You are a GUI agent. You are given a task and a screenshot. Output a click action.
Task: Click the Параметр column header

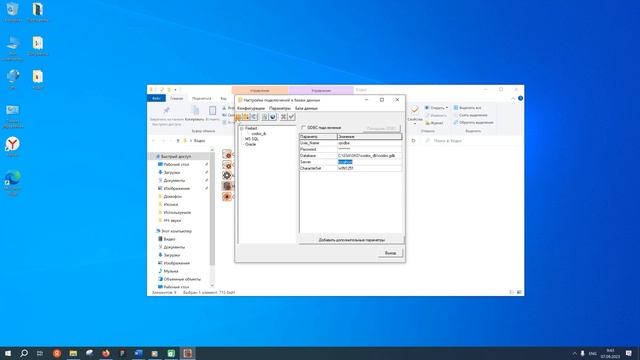318,137
